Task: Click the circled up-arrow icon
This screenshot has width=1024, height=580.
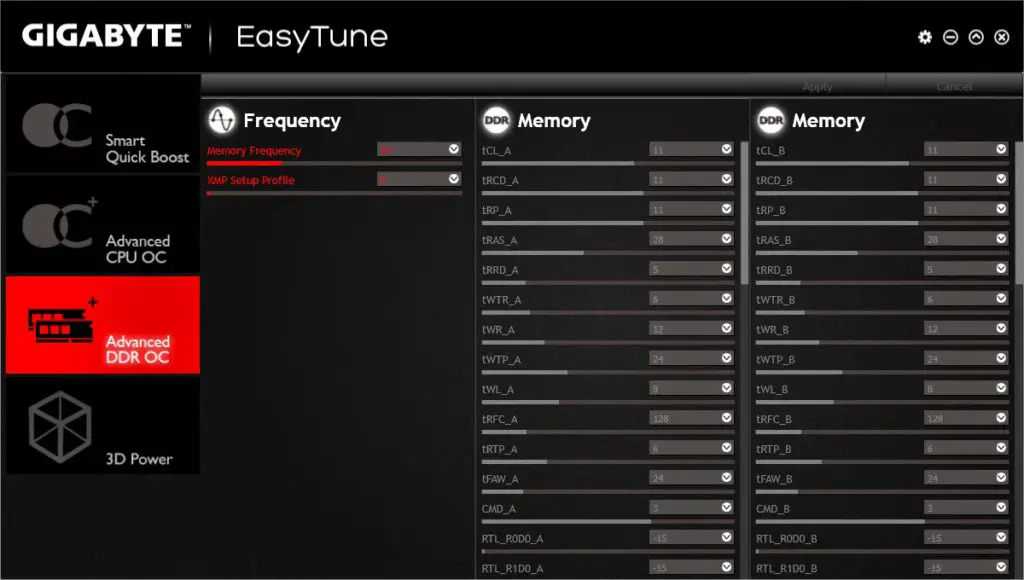Action: point(976,37)
